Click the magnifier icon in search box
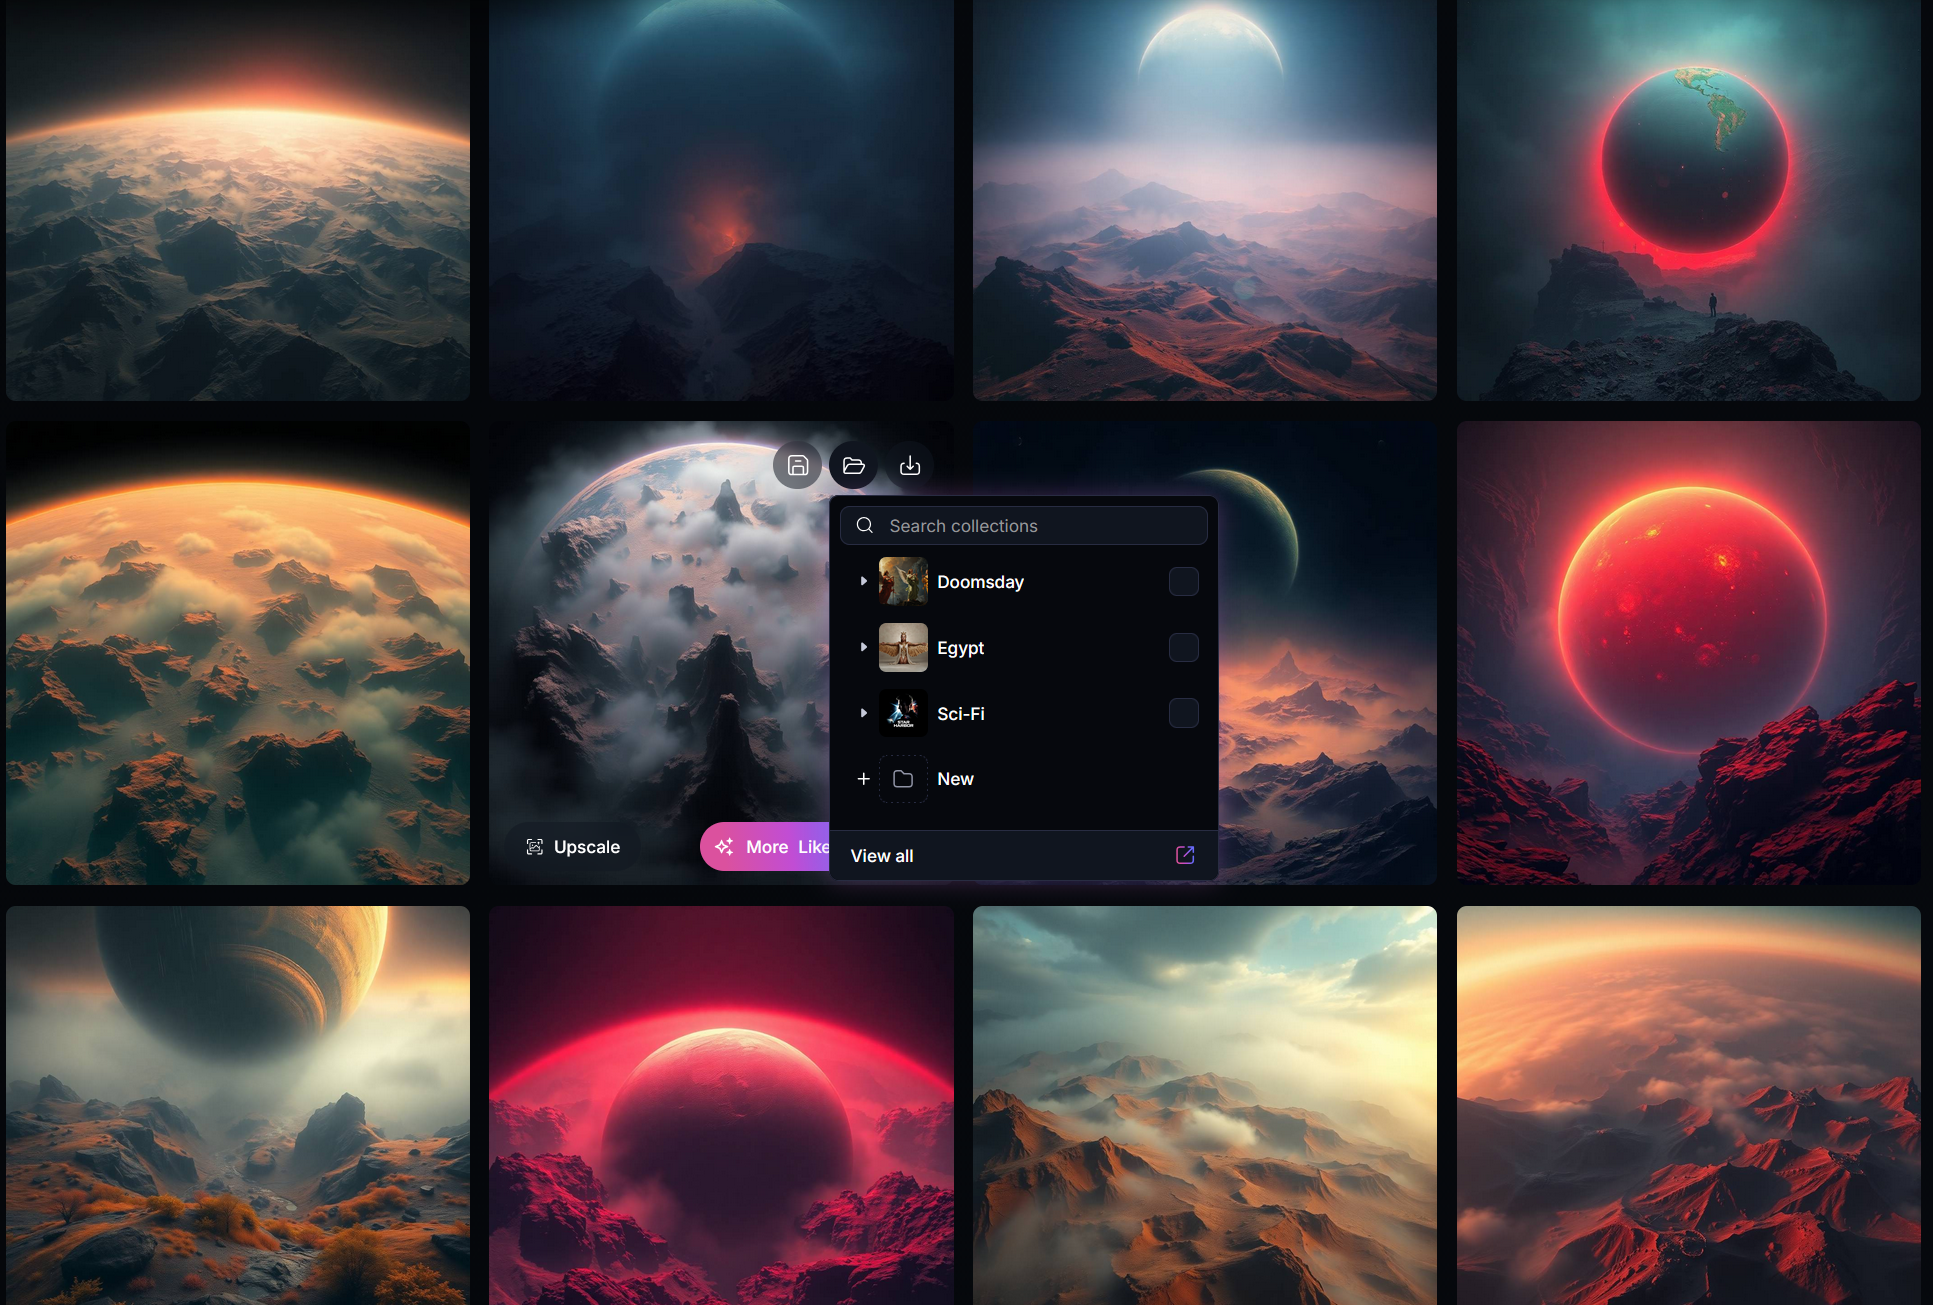This screenshot has width=1933, height=1305. 865,526
